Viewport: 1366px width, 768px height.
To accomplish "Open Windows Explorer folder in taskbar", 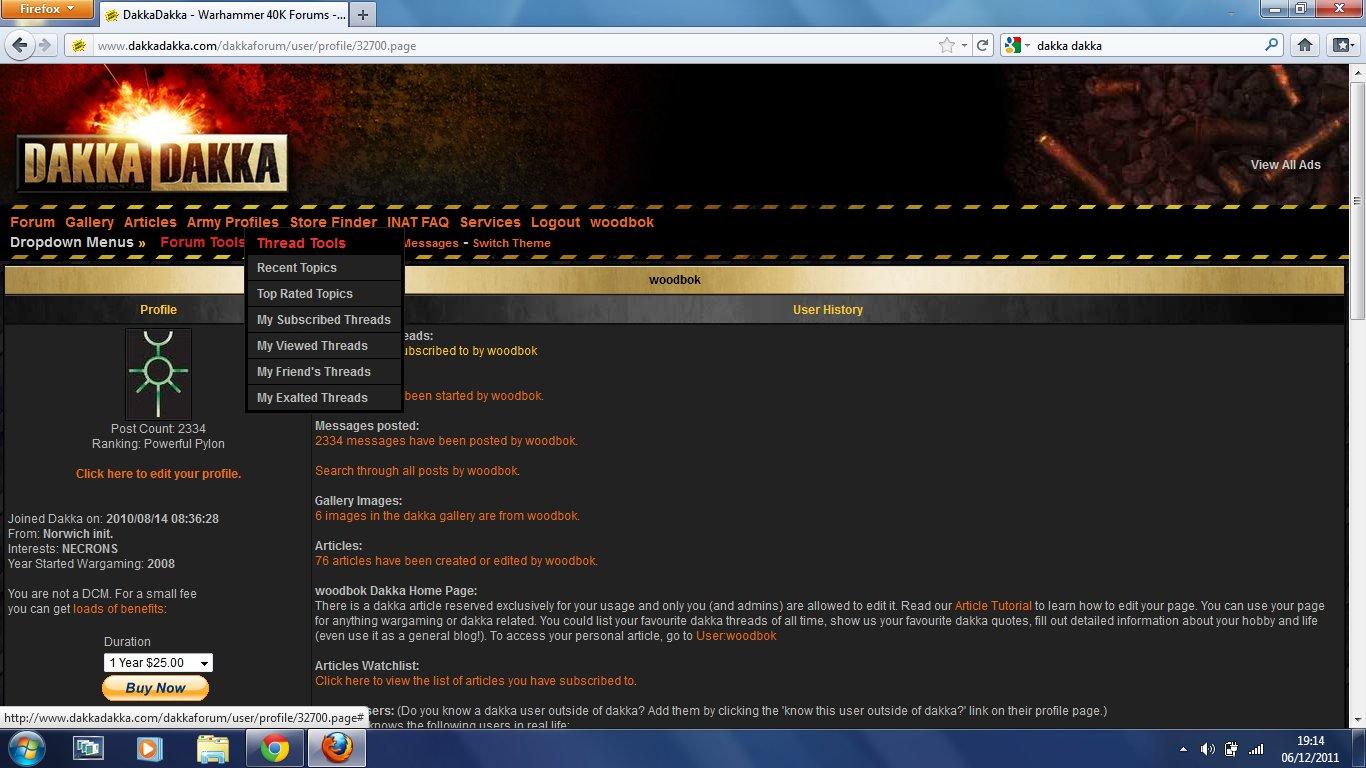I will coord(213,748).
